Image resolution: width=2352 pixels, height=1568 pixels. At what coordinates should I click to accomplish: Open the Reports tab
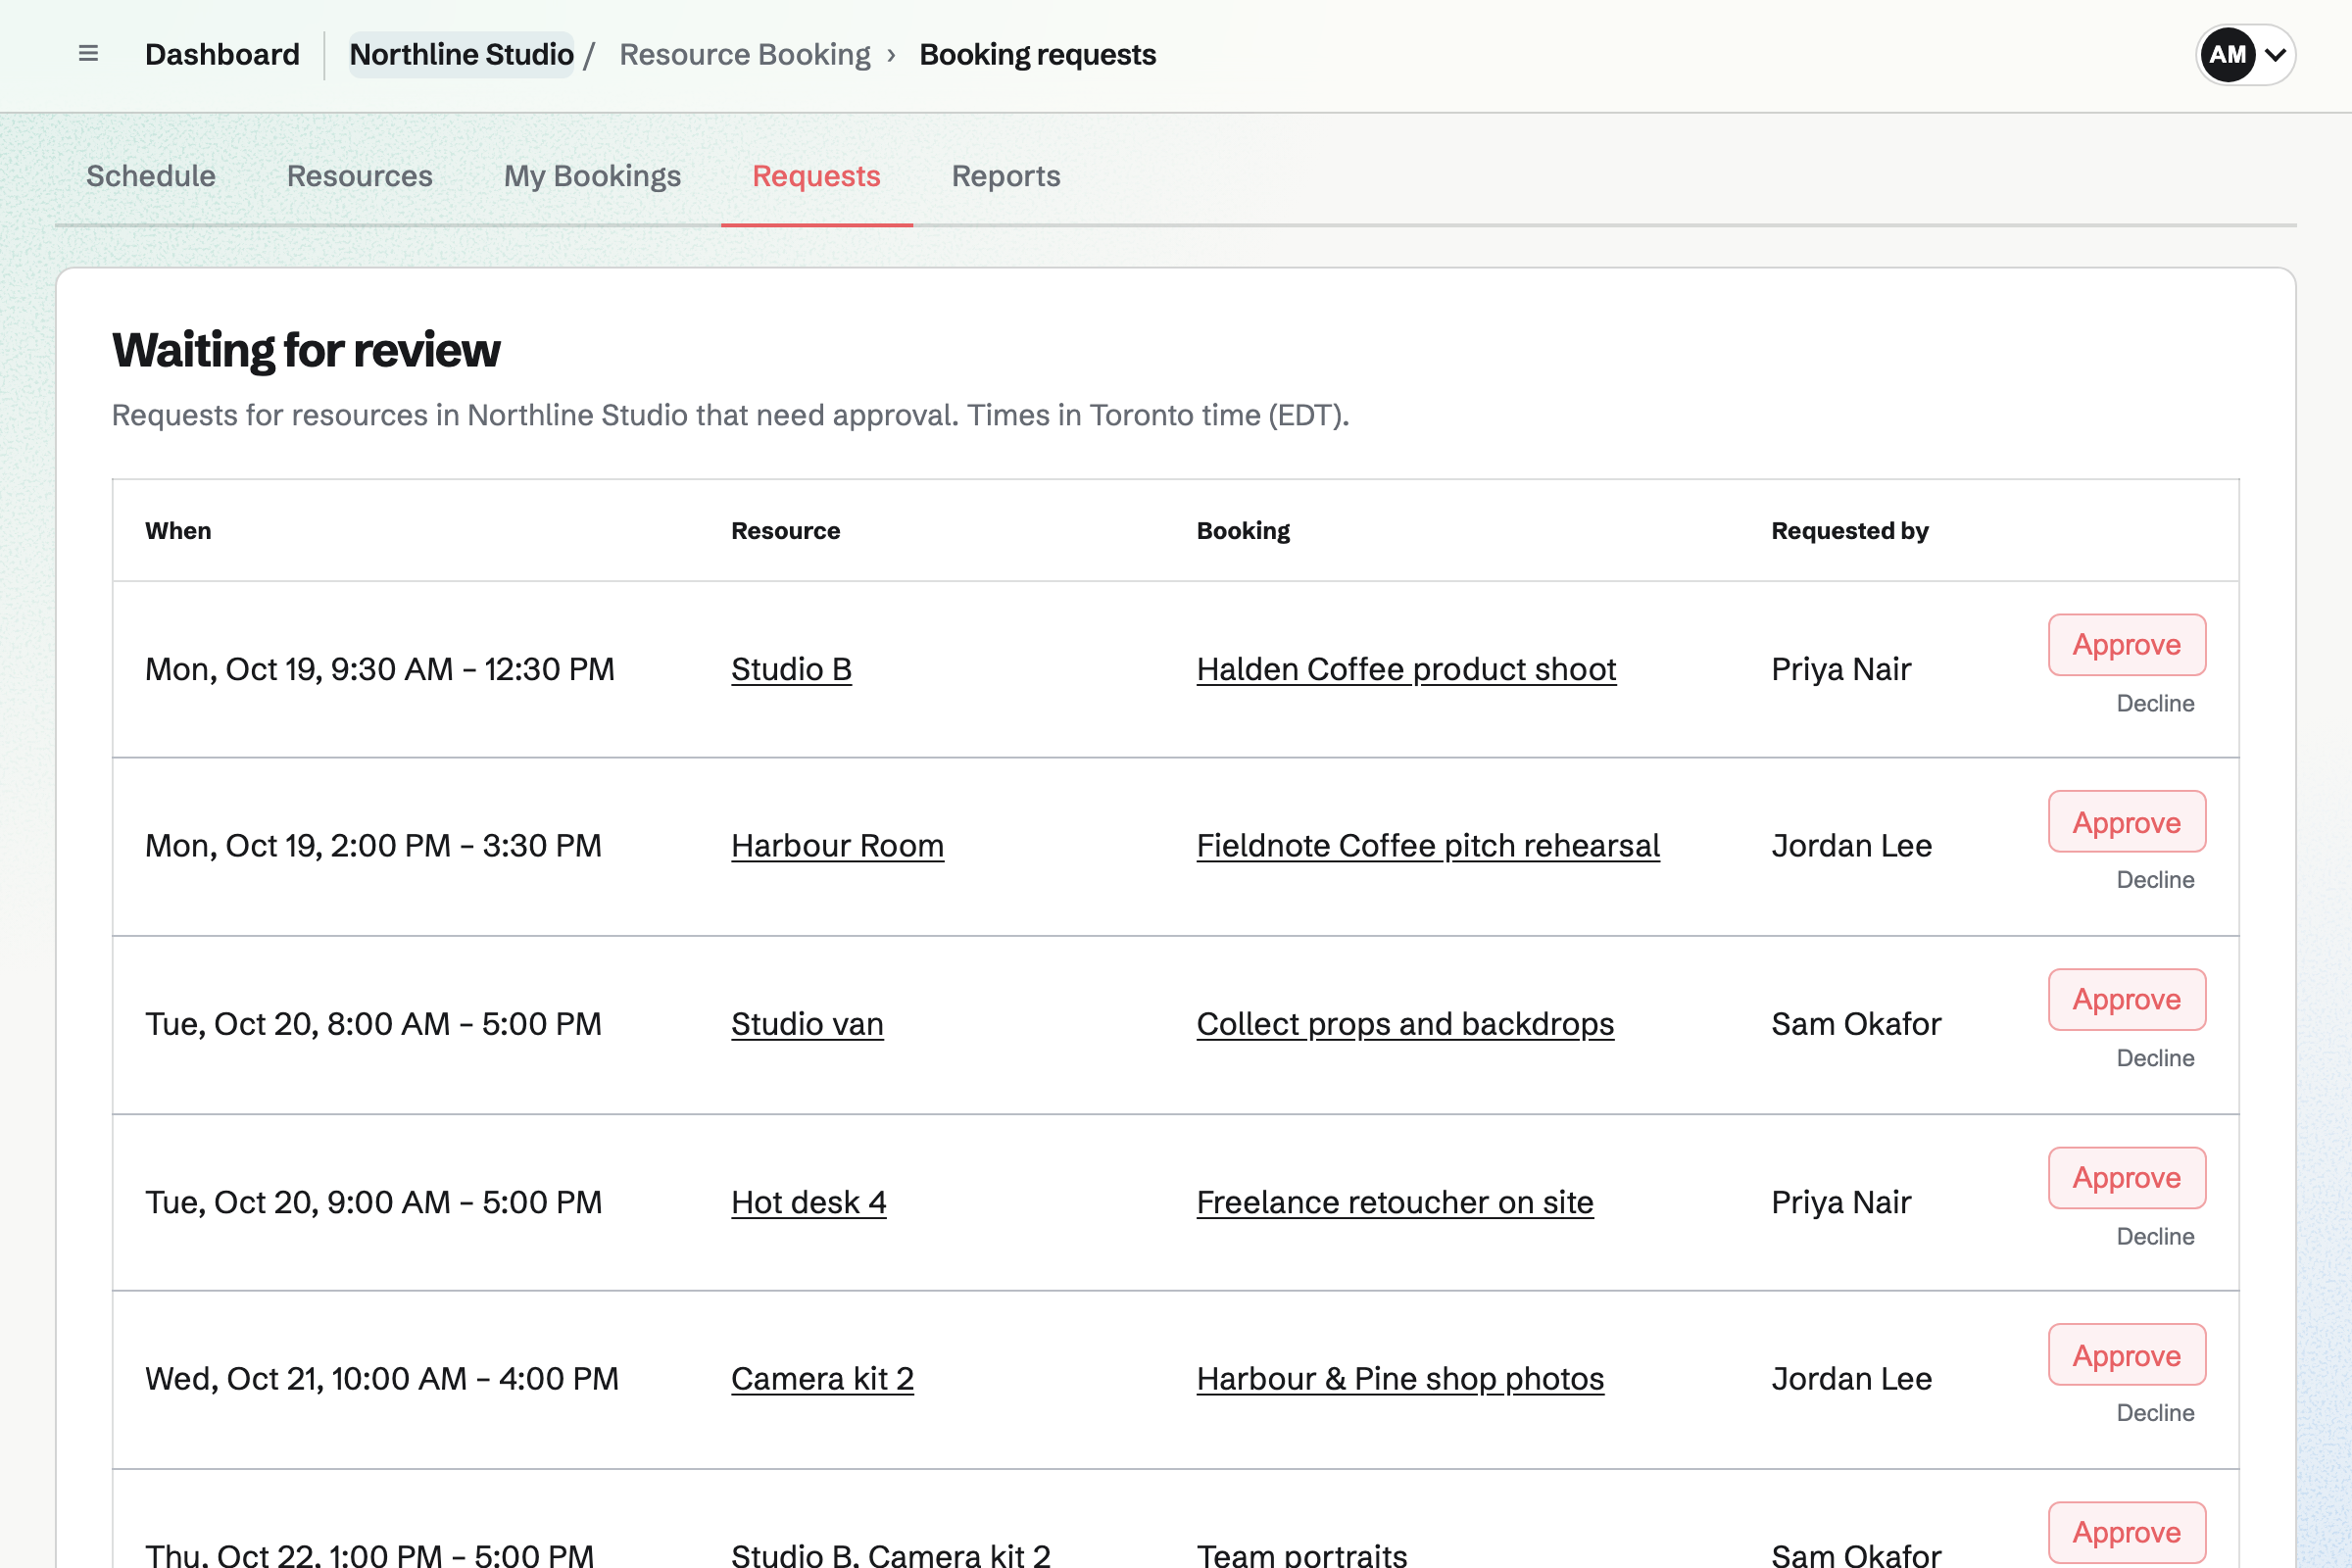tap(1006, 176)
